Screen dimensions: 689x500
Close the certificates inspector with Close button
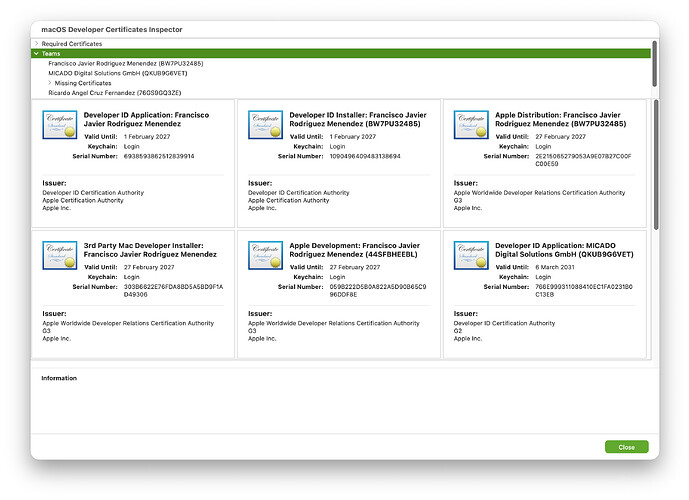627,447
